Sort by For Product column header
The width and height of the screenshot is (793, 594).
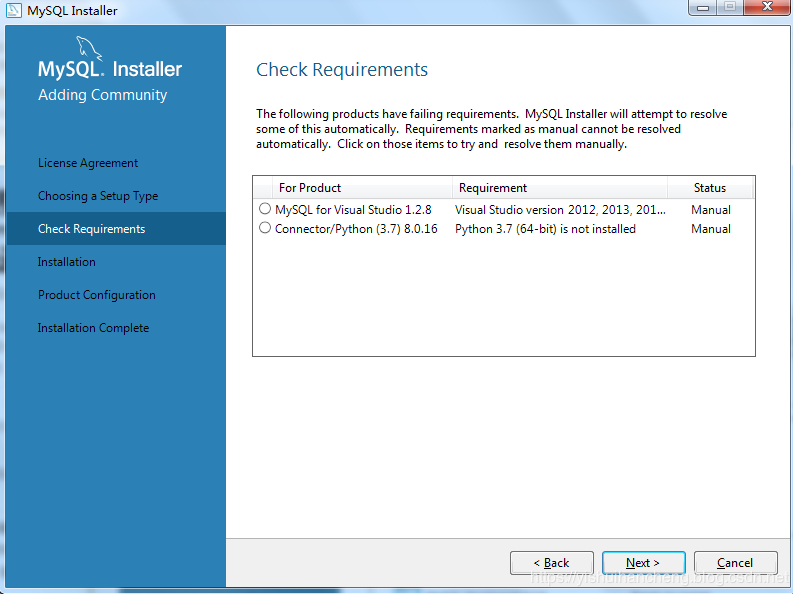(x=362, y=188)
